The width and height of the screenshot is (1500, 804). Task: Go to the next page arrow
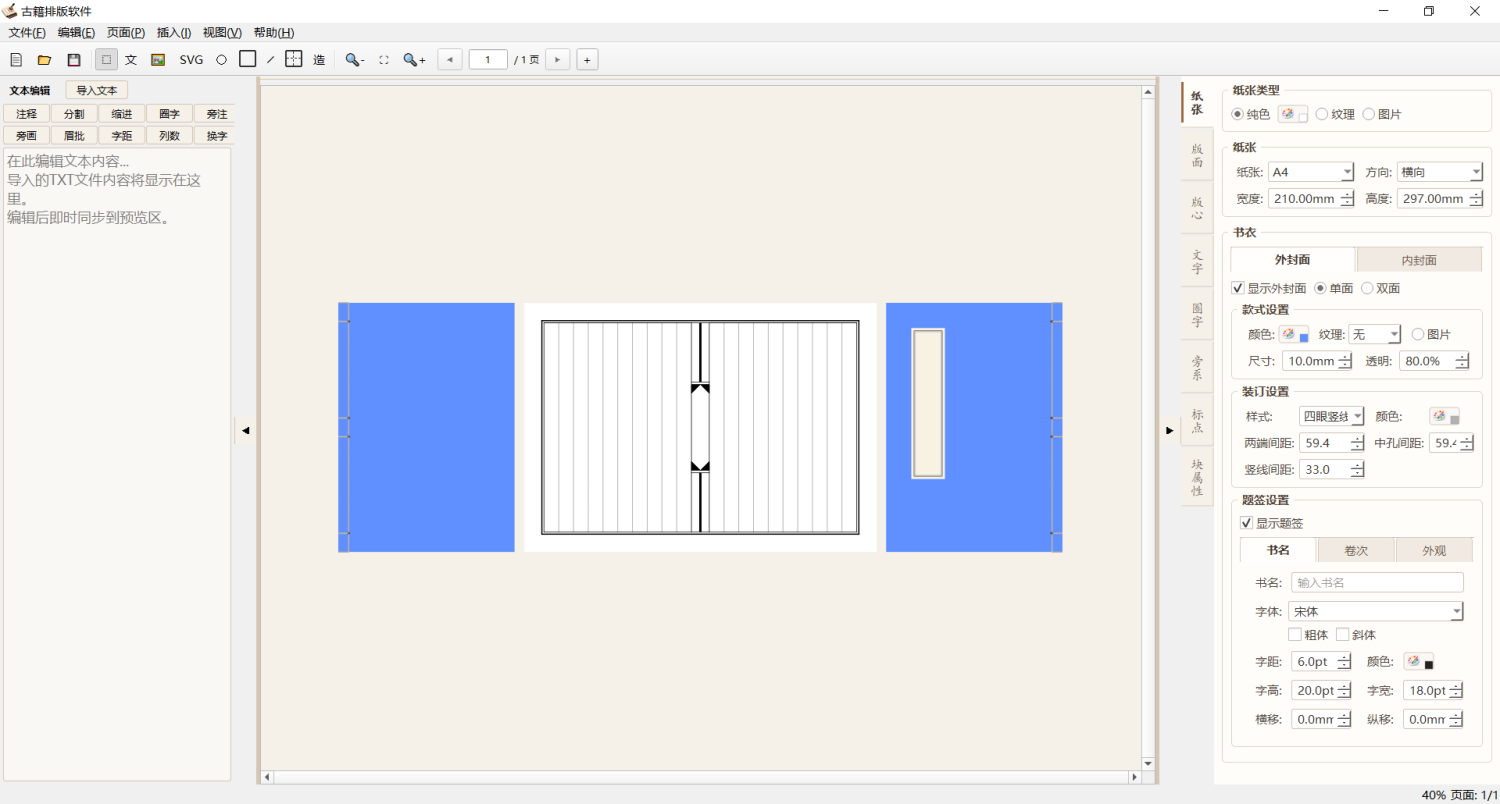point(557,60)
